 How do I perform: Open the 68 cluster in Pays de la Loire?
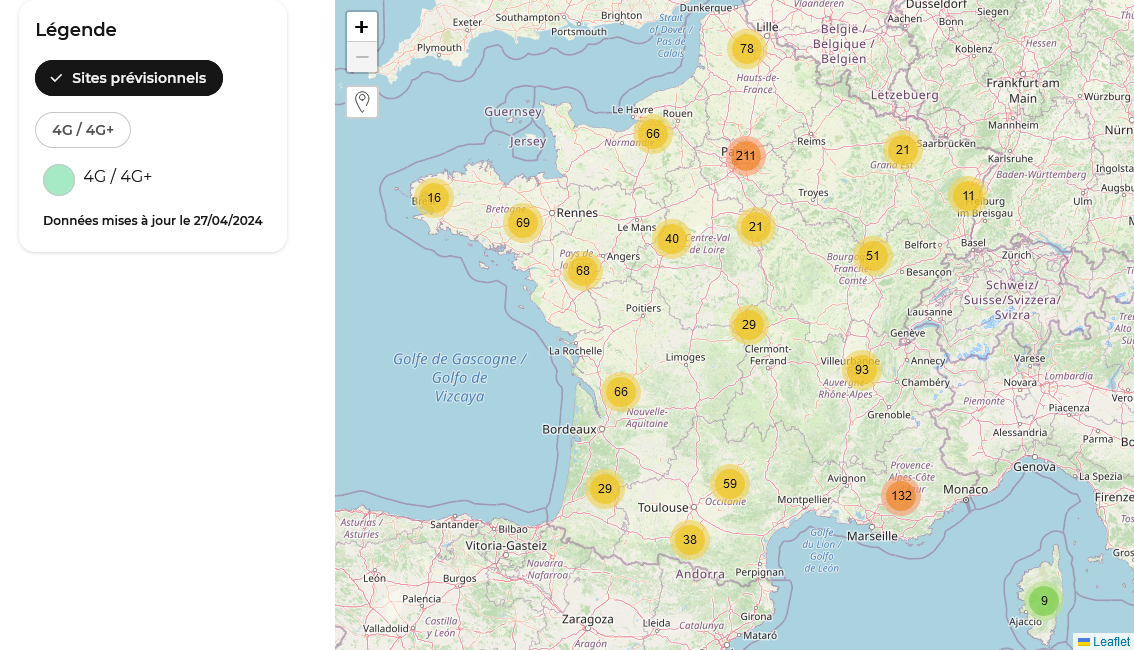pos(583,271)
